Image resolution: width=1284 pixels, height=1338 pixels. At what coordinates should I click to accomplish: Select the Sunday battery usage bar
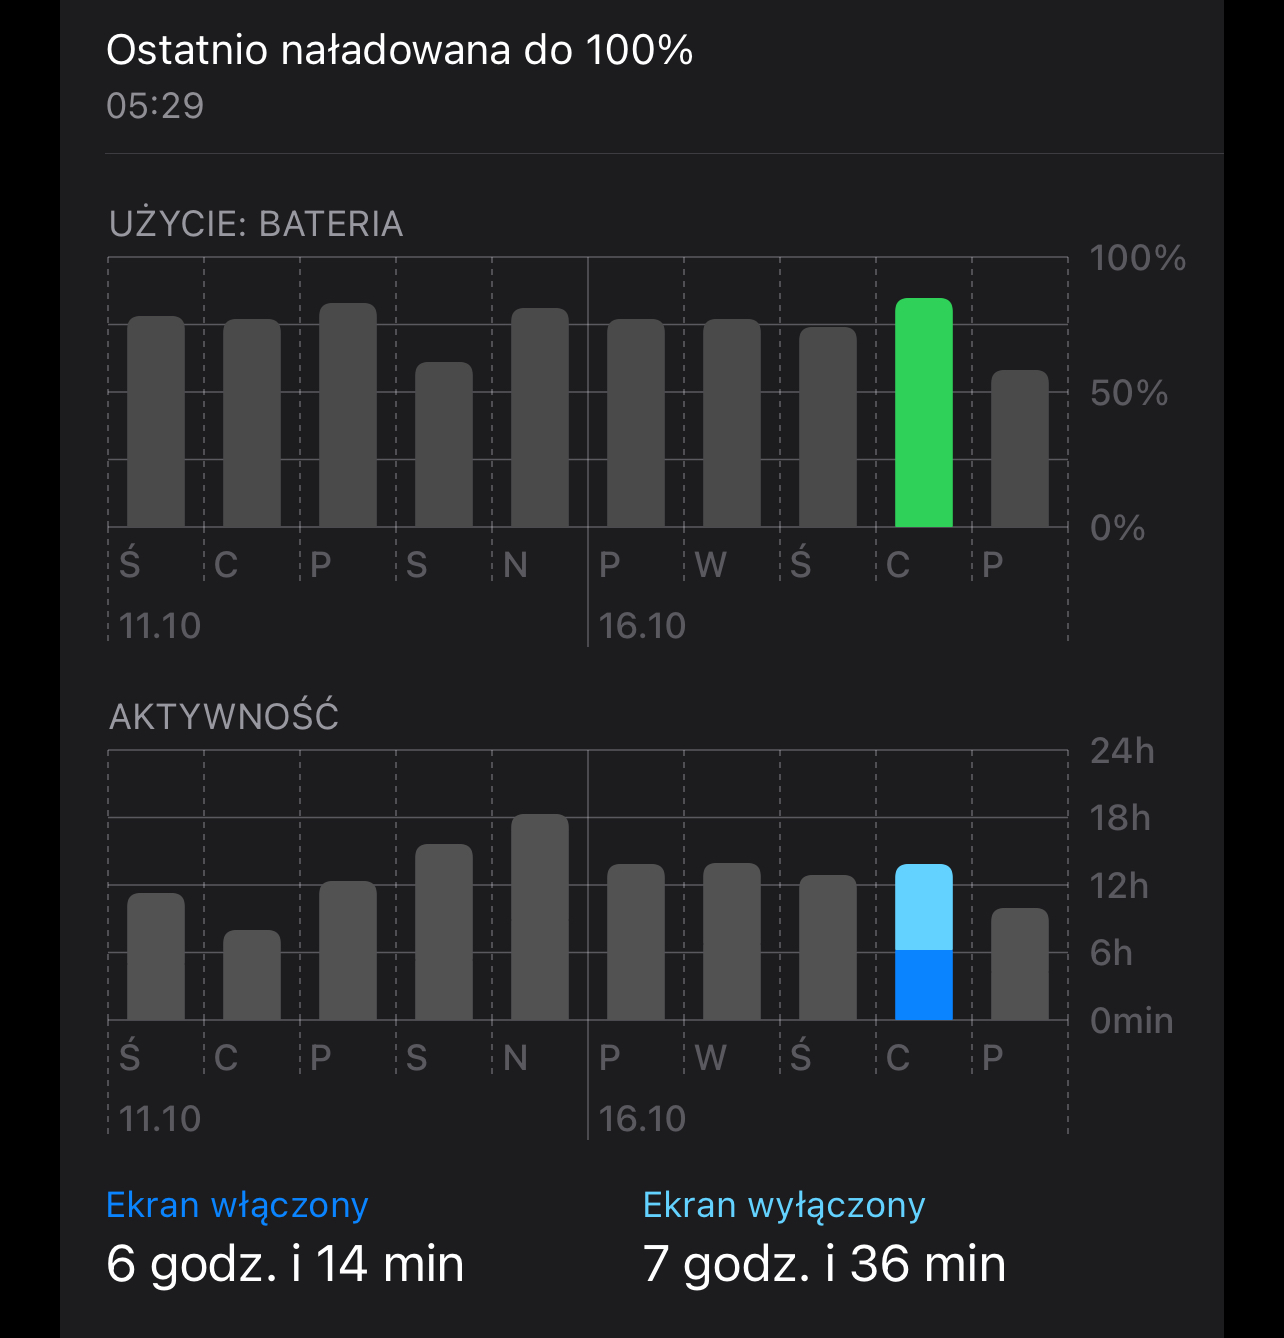click(540, 417)
